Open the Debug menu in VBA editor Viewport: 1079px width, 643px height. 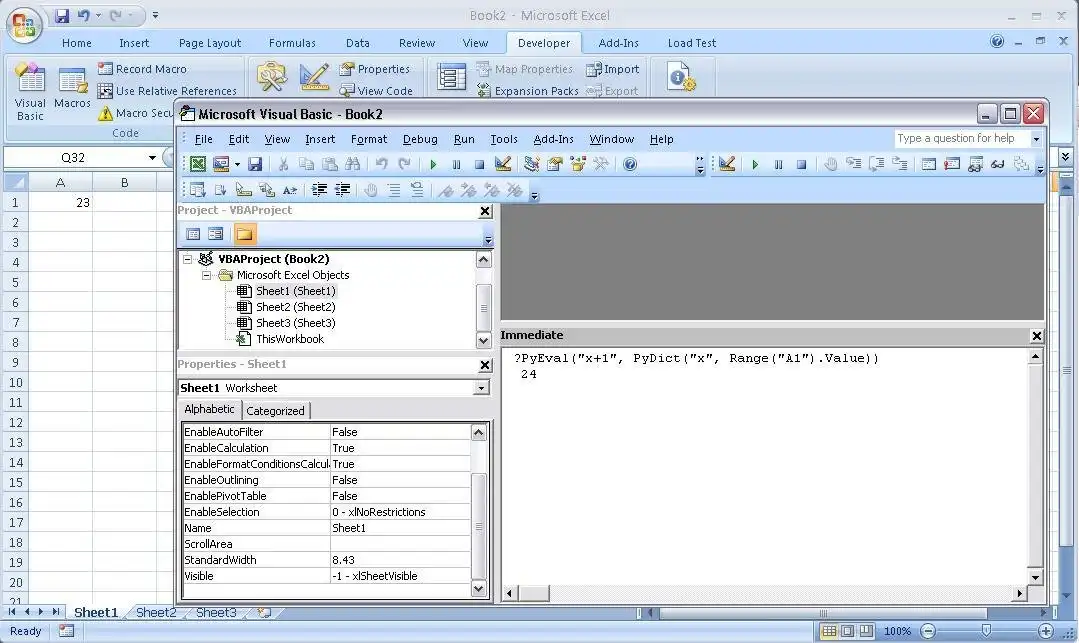coord(420,139)
